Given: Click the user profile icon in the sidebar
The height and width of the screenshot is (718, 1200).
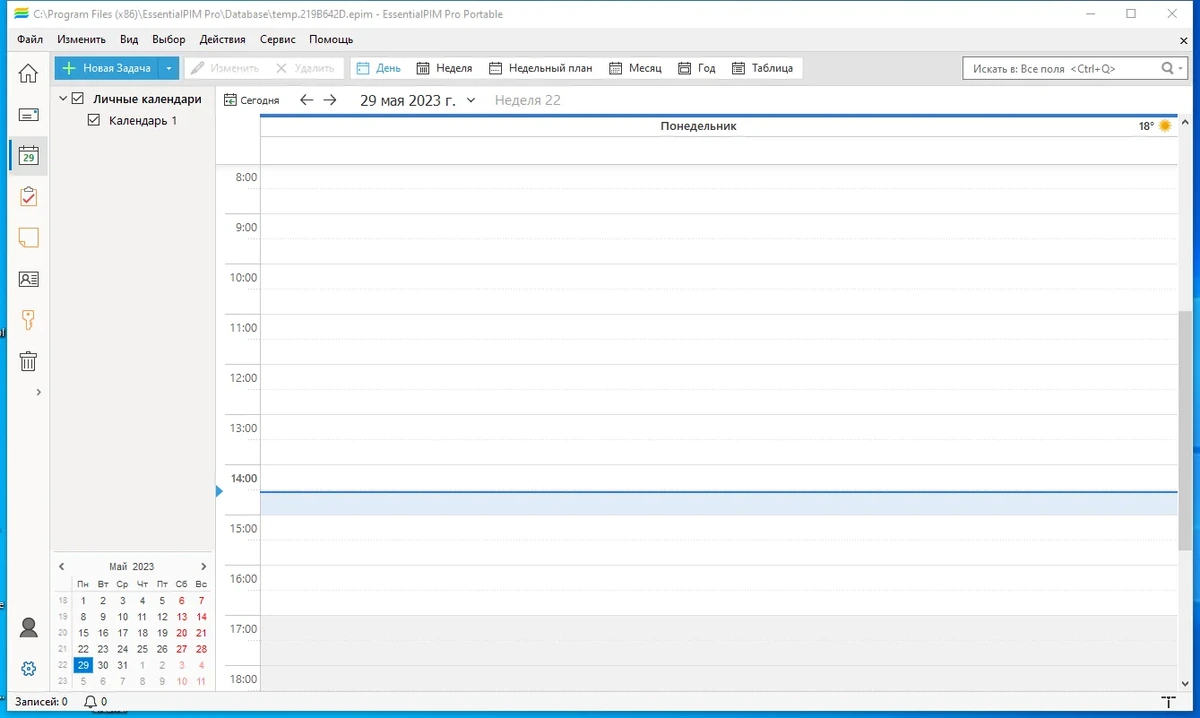Looking at the screenshot, I should 28,627.
